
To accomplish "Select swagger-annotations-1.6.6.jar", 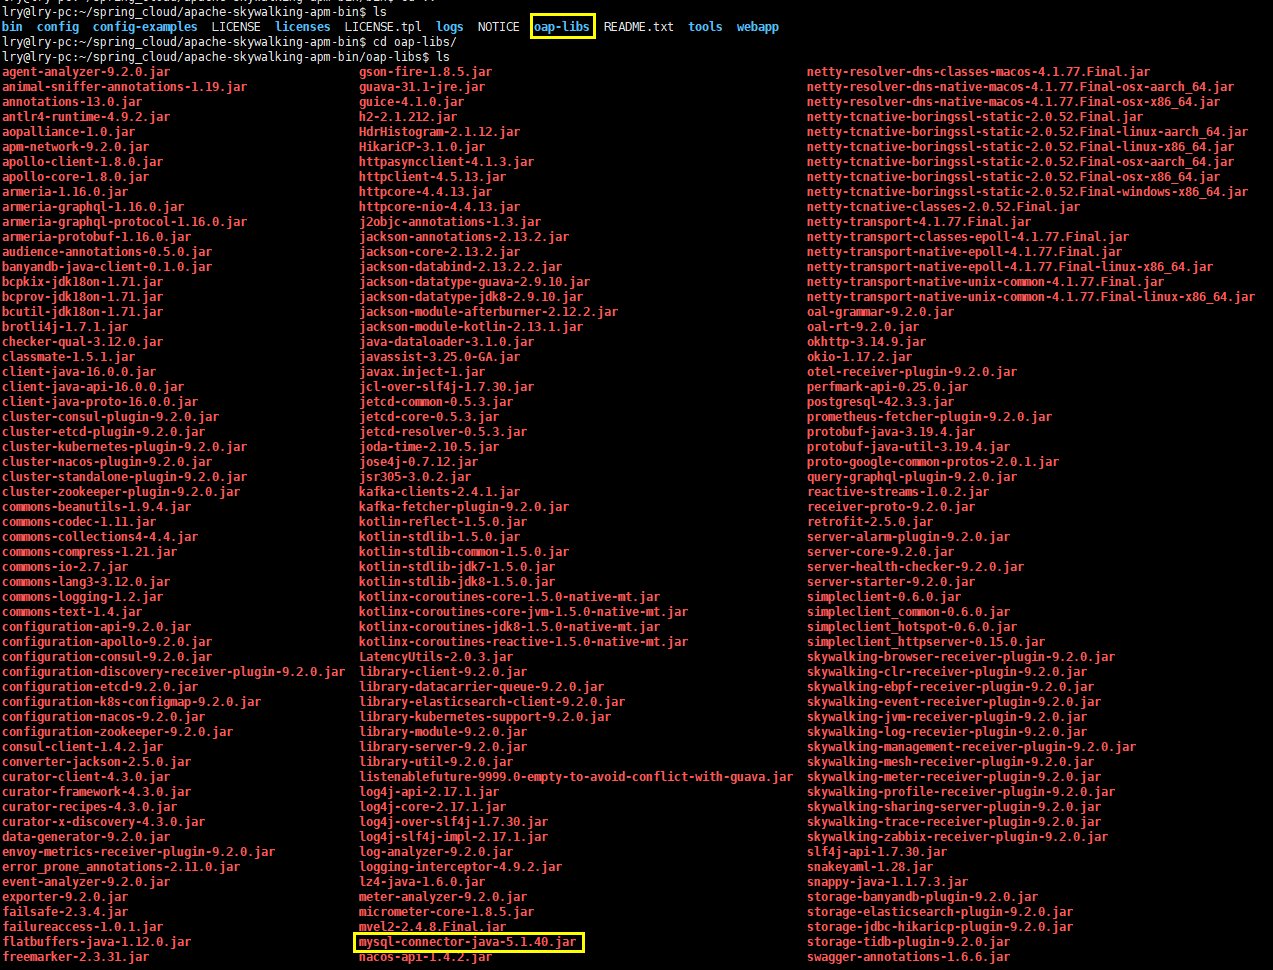I will coord(908,957).
